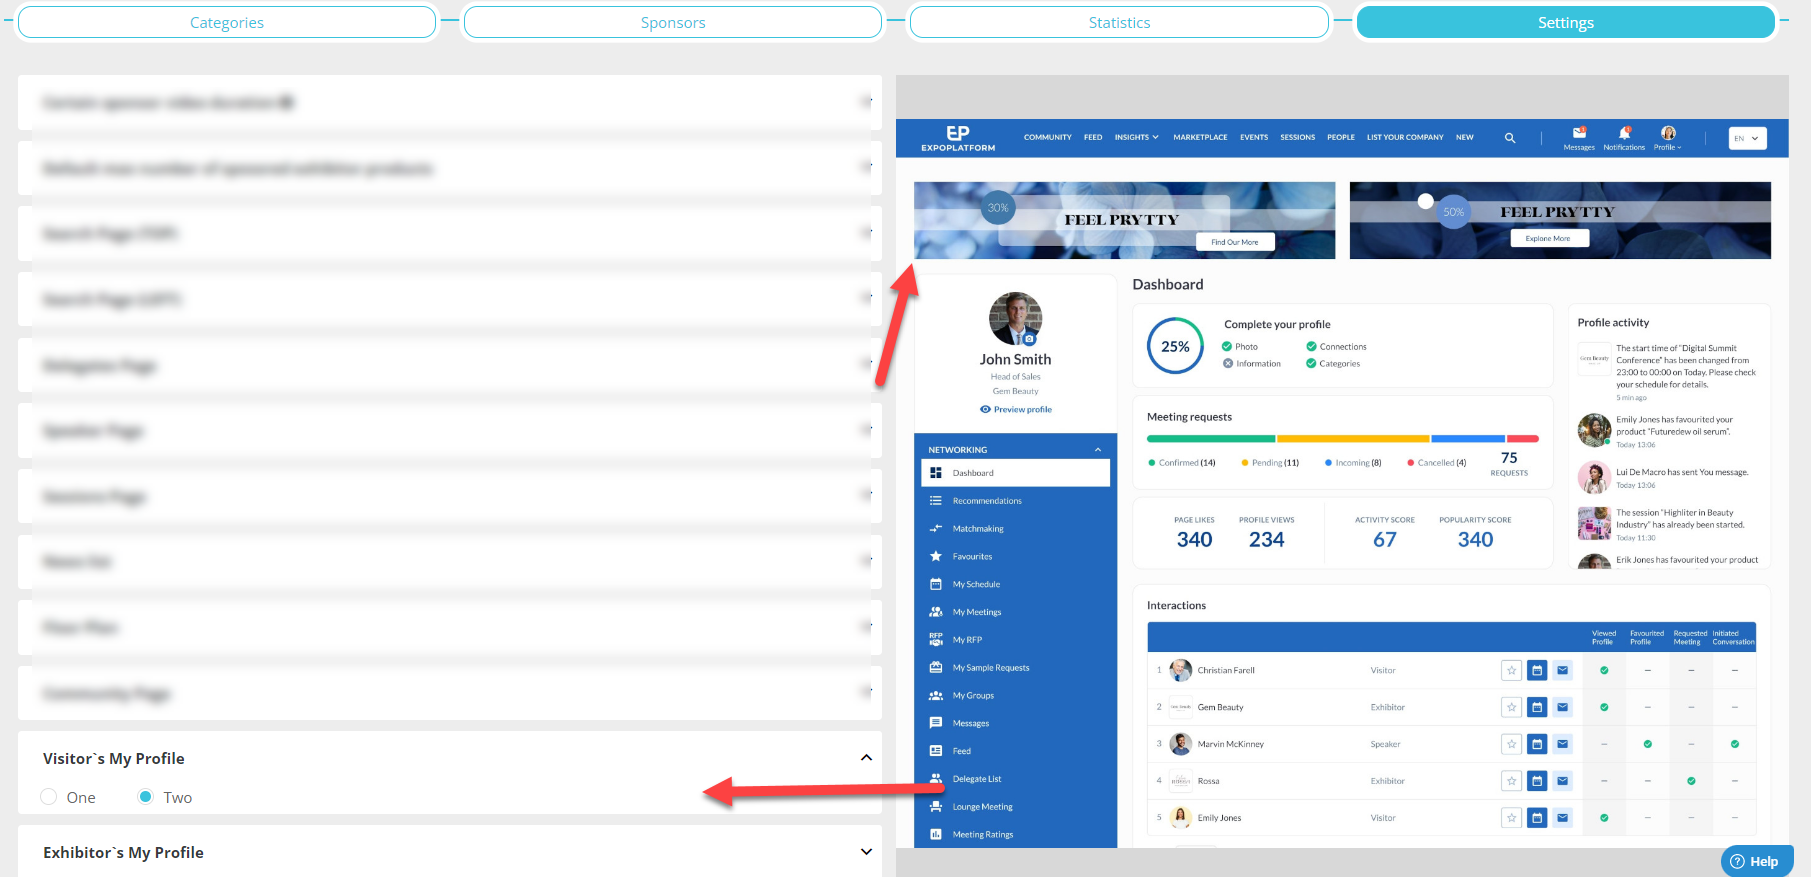Open the Notifications bell in header
The image size is (1811, 877).
(1624, 133)
